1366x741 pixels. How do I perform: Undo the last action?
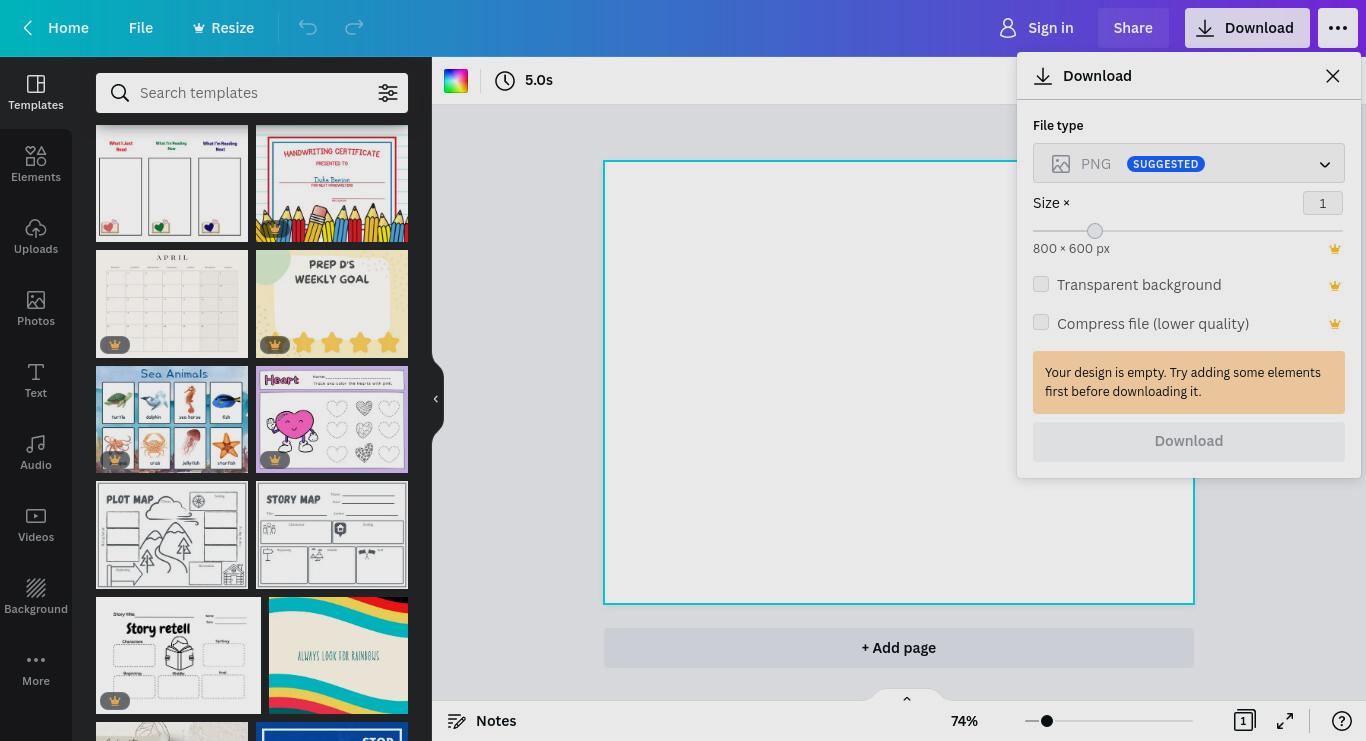click(x=308, y=28)
